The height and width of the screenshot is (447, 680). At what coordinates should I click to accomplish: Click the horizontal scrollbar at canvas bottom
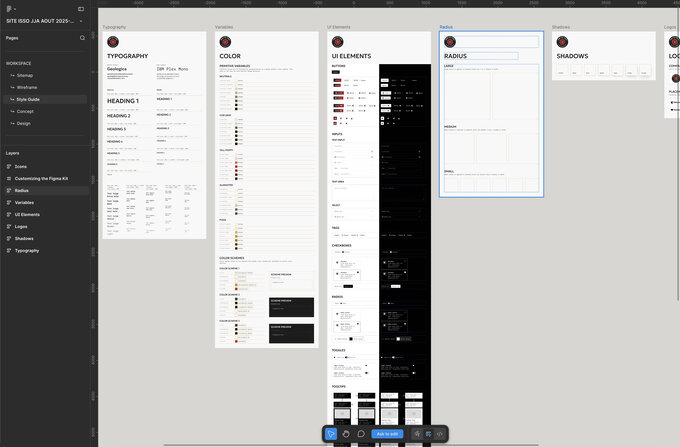tap(351, 445)
